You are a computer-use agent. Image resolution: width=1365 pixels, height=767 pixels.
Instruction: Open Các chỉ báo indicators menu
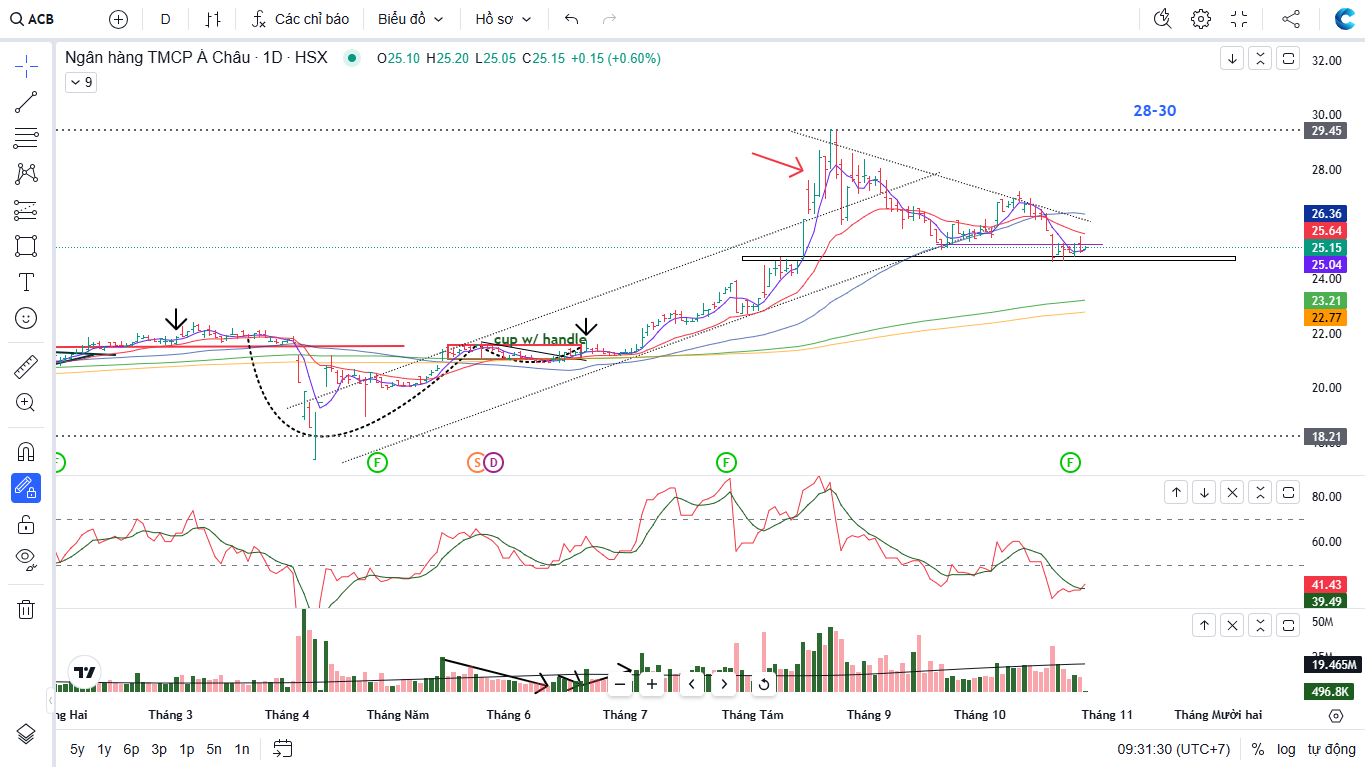click(300, 19)
